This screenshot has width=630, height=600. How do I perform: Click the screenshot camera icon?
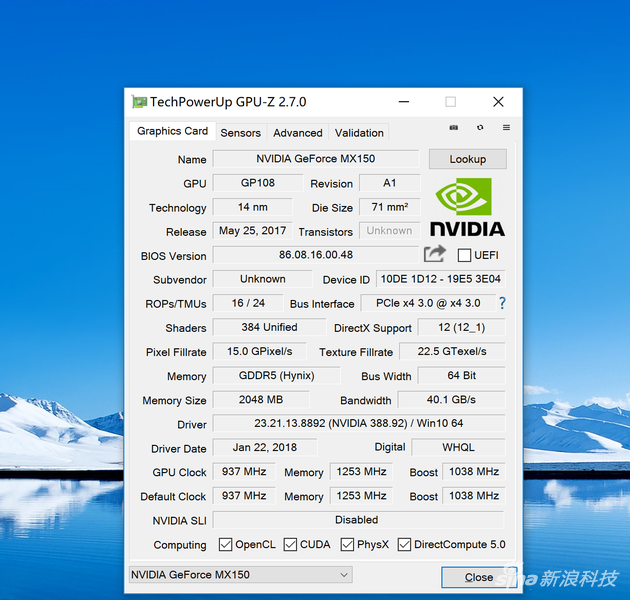point(454,128)
